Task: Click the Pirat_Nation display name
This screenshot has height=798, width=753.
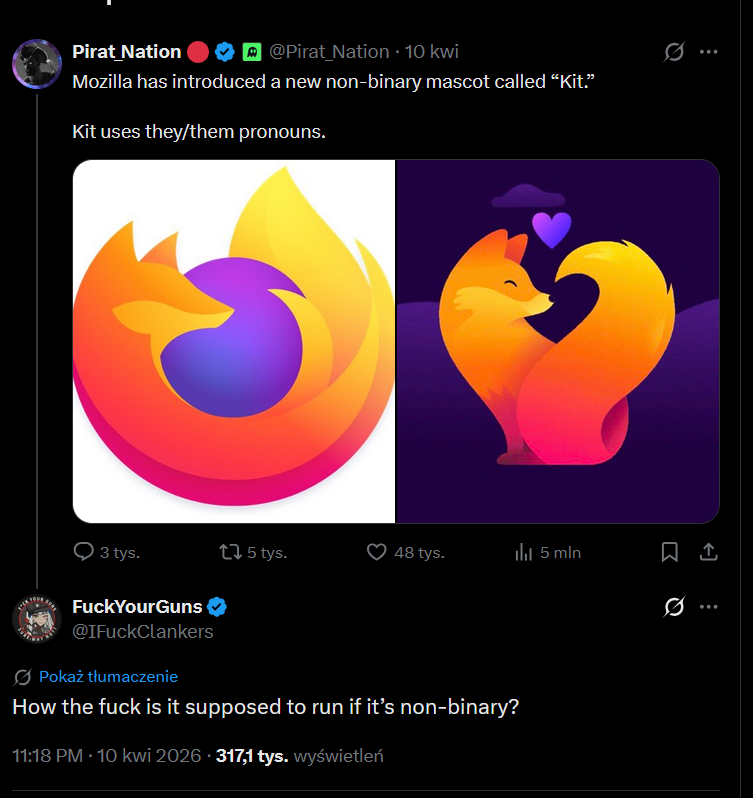Action: click(126, 51)
